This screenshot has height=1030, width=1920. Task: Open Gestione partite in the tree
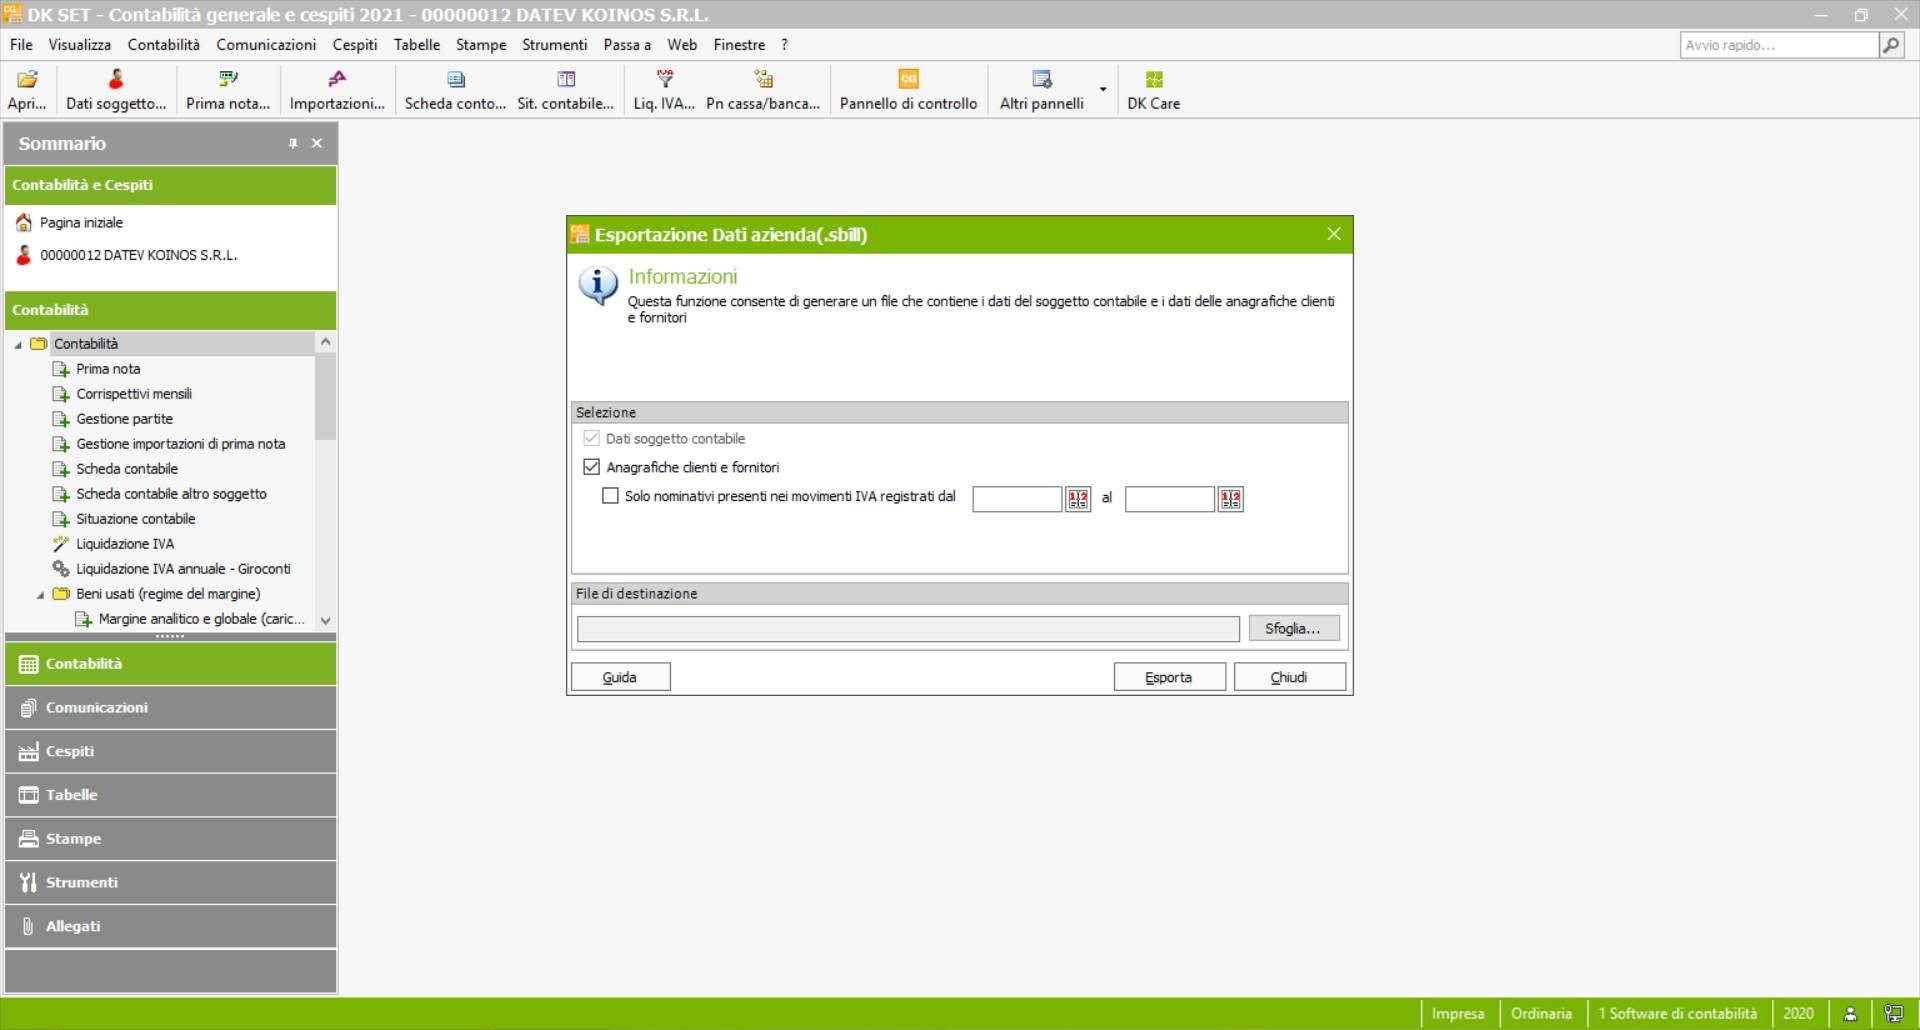click(x=124, y=419)
